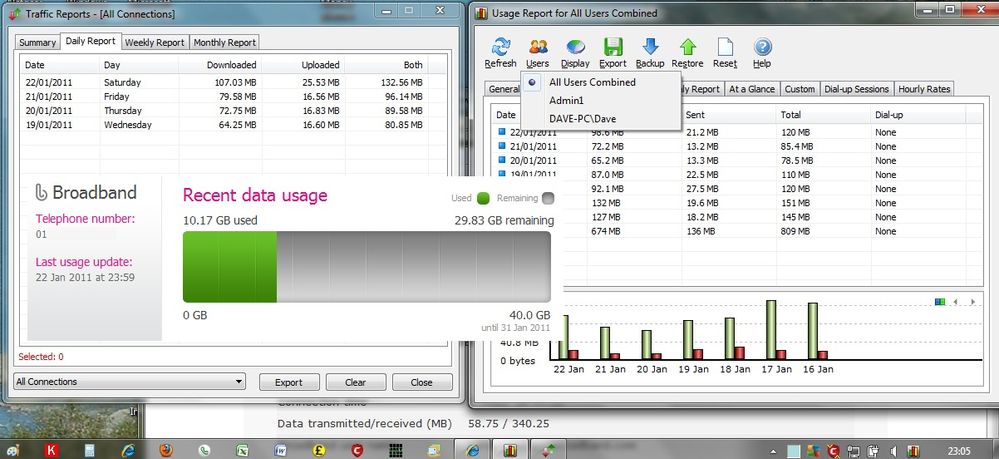Click the graph's right arrow icon

coord(973,302)
